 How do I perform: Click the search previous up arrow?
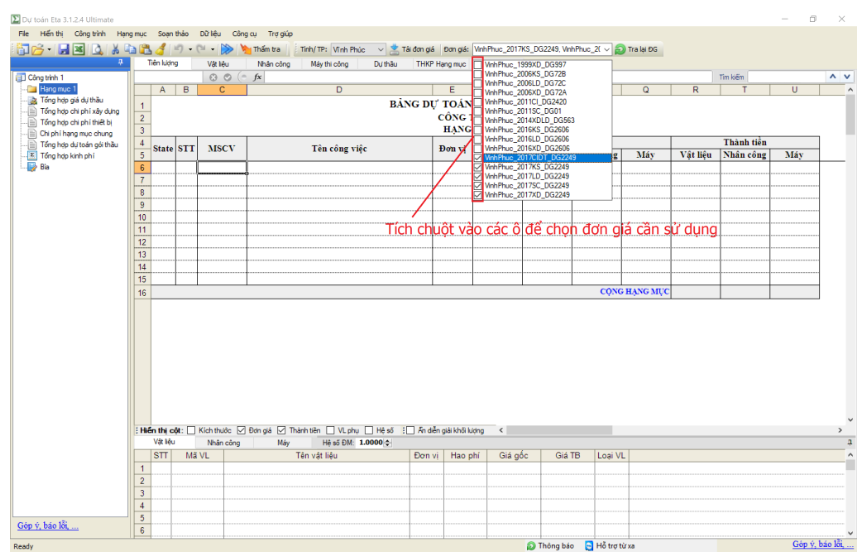(833, 77)
